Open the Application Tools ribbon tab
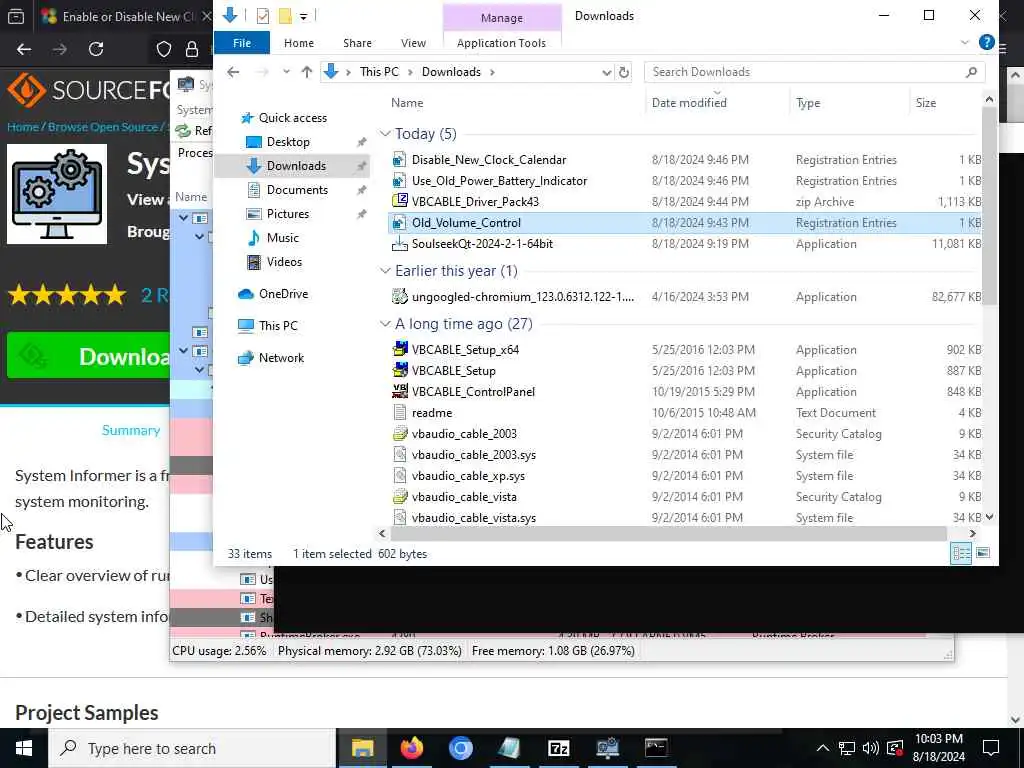This screenshot has width=1024, height=768. [502, 42]
